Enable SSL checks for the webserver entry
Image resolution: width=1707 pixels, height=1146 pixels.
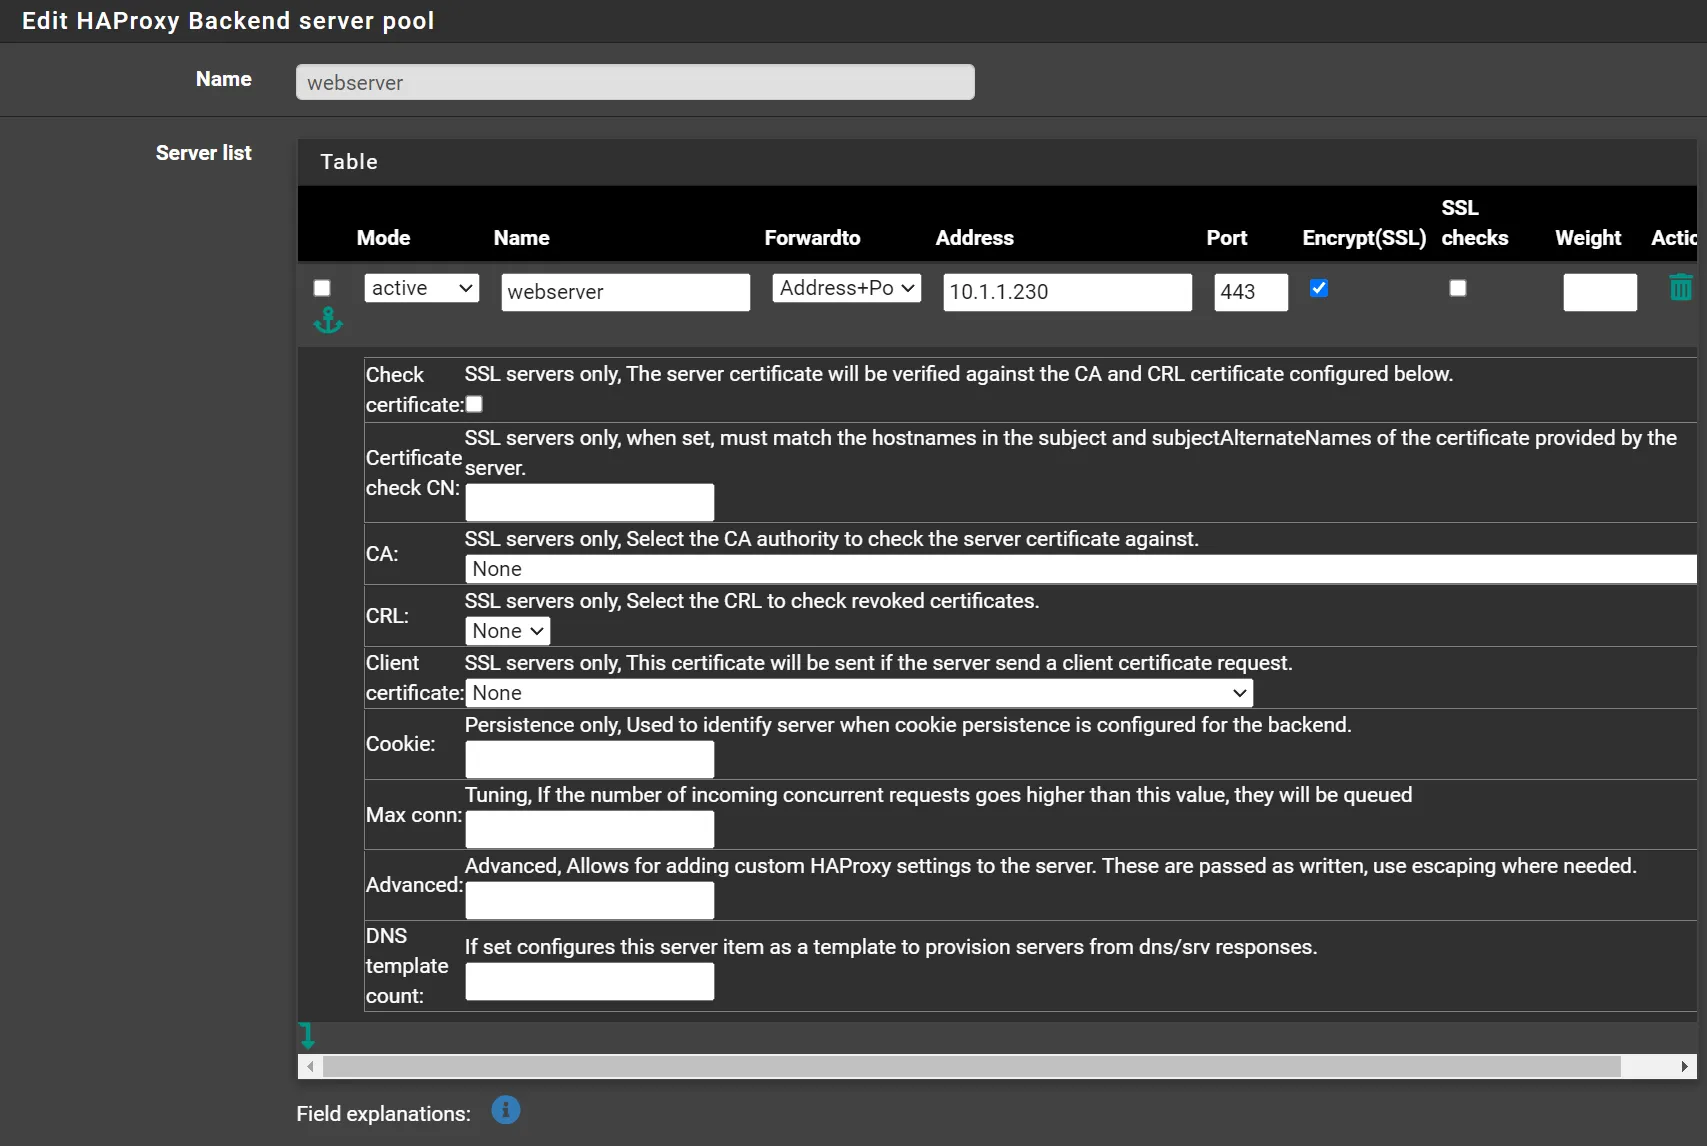point(1458,288)
